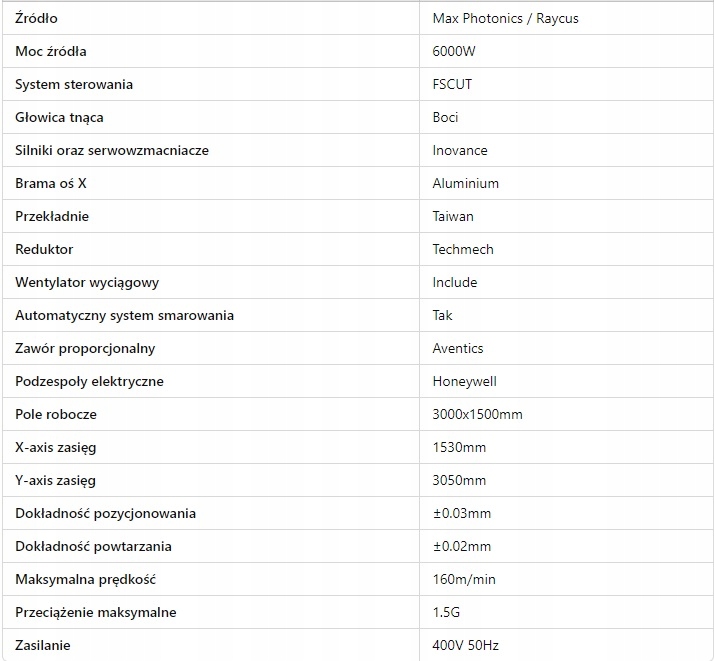Viewport: 714px width, 661px height.
Task: Click the "6000W" source power value
Action: click(452, 51)
